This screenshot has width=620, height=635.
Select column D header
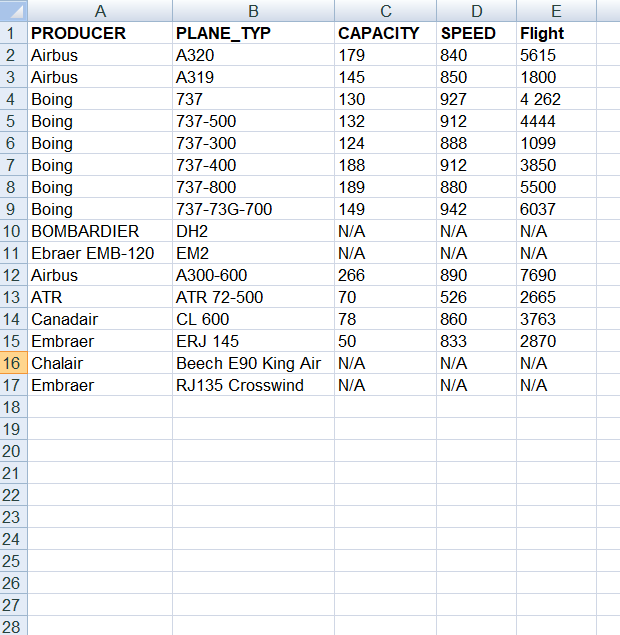tap(476, 11)
